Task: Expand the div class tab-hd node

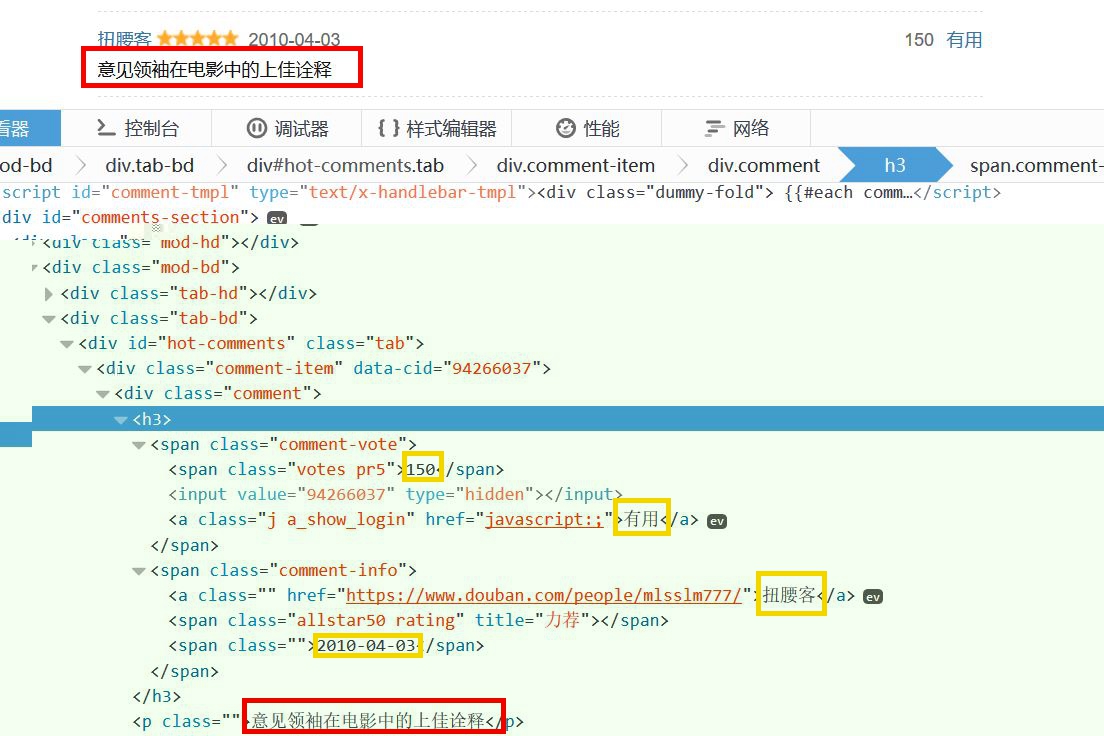Action: click(x=49, y=294)
